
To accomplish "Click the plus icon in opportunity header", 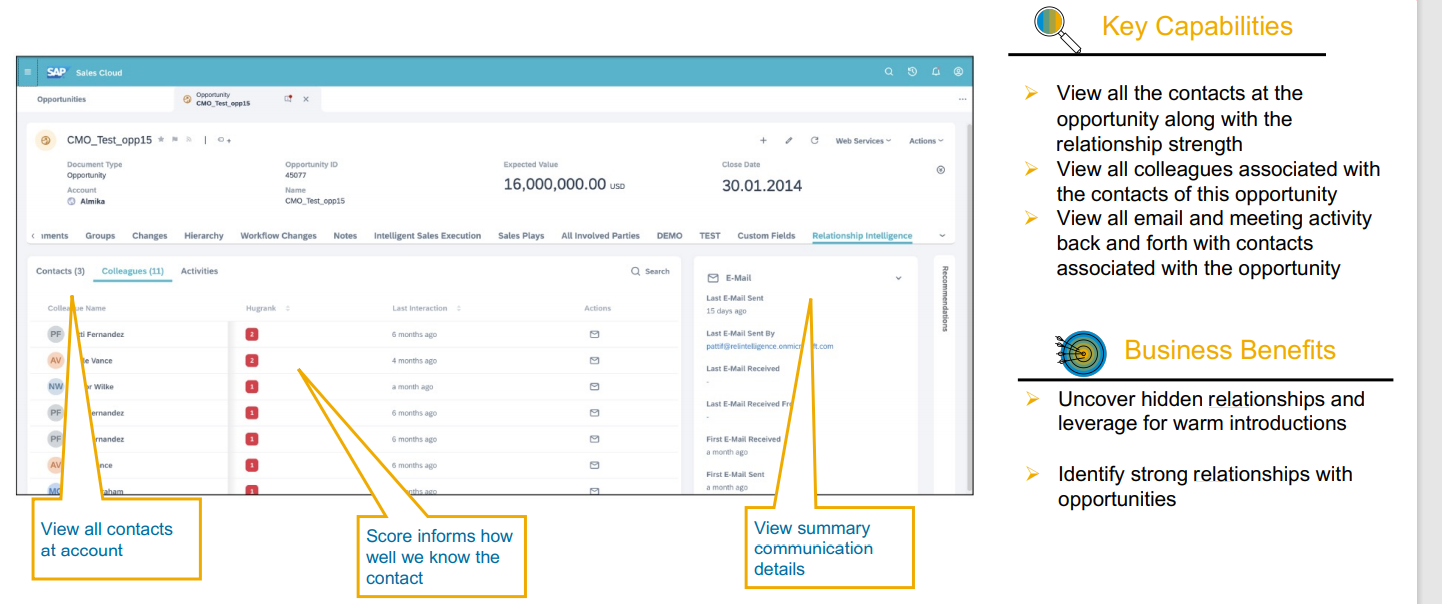I will [763, 141].
